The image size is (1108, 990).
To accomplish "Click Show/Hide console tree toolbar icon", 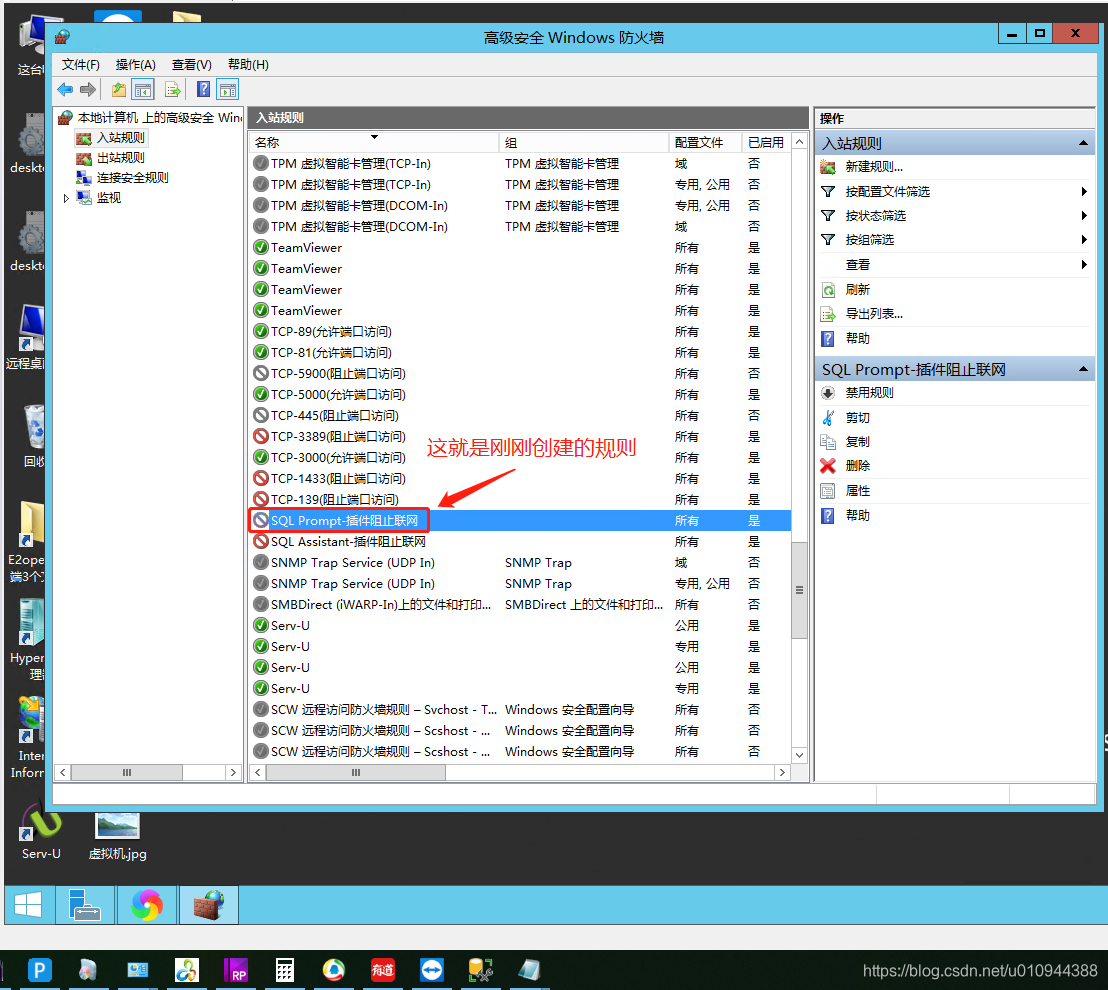I will click(143, 90).
